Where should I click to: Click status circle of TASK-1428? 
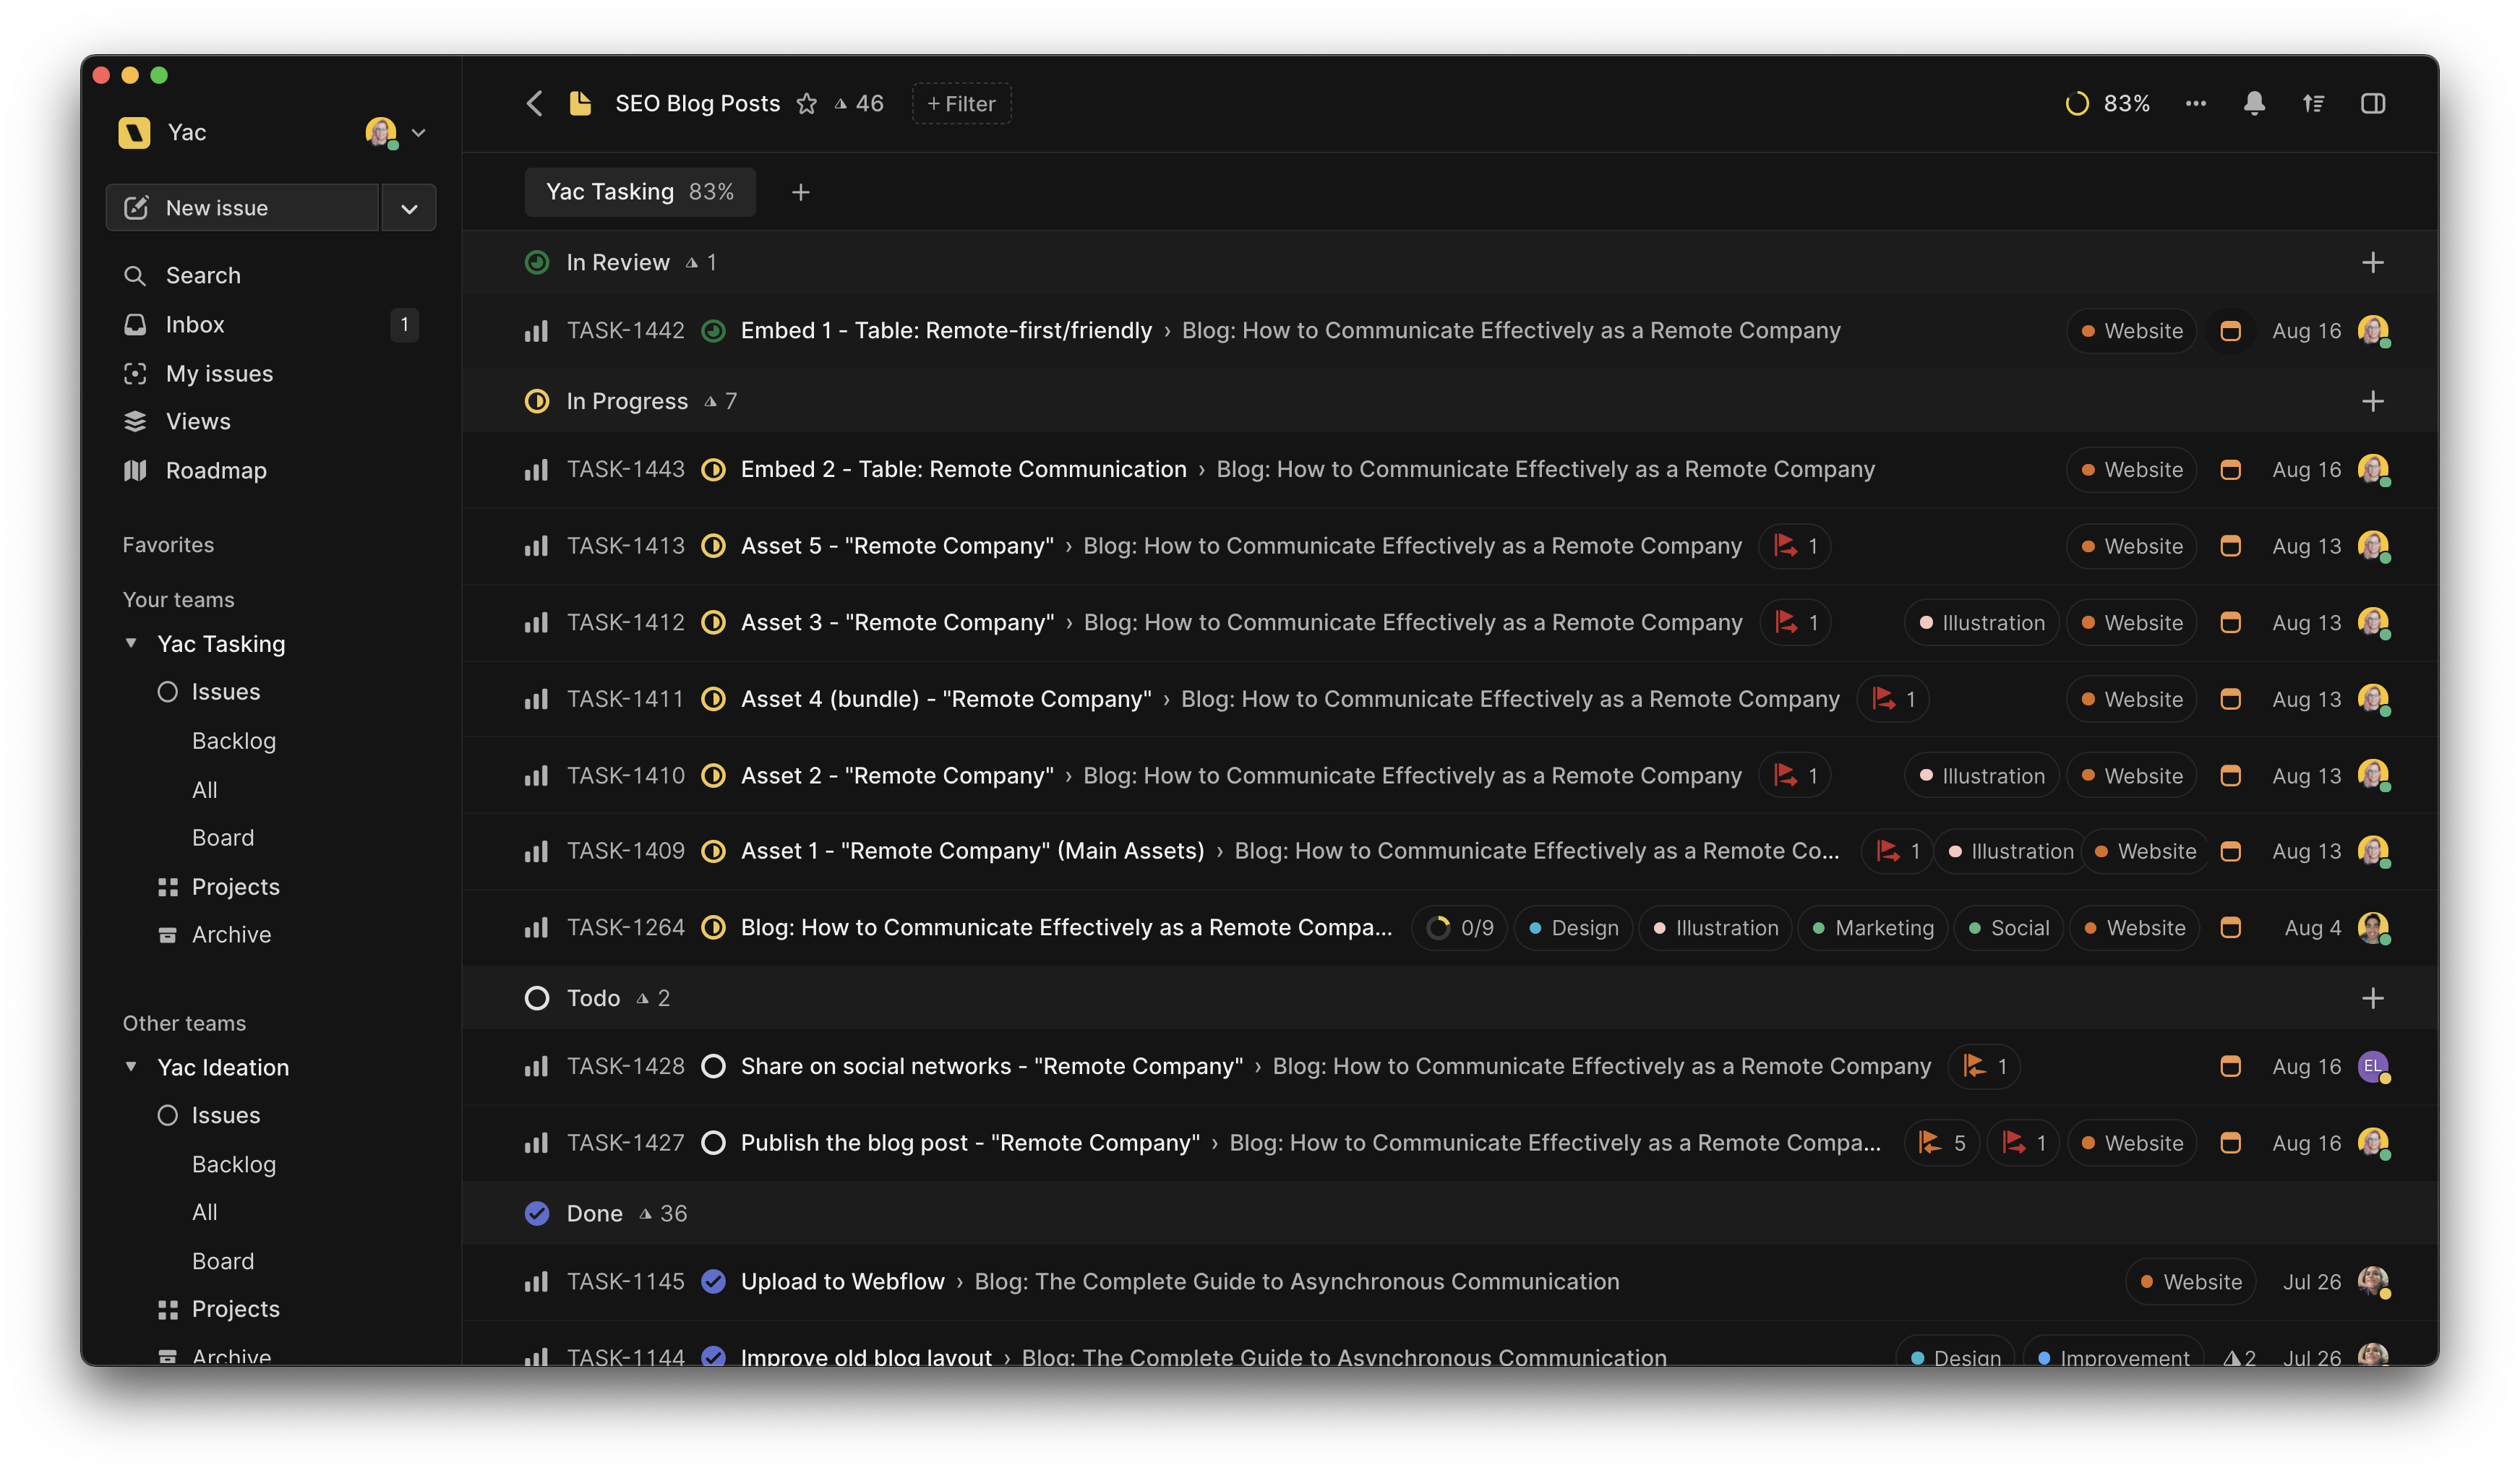point(713,1066)
